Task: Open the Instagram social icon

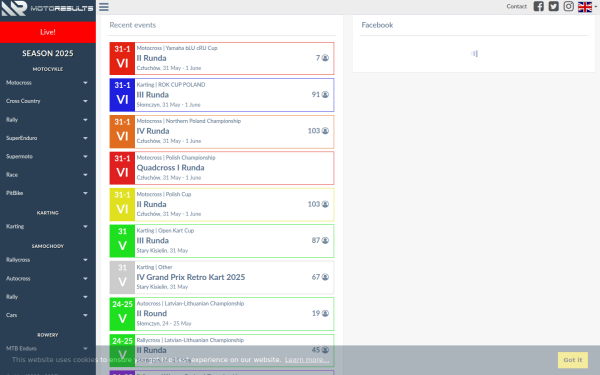Action: [x=569, y=6]
